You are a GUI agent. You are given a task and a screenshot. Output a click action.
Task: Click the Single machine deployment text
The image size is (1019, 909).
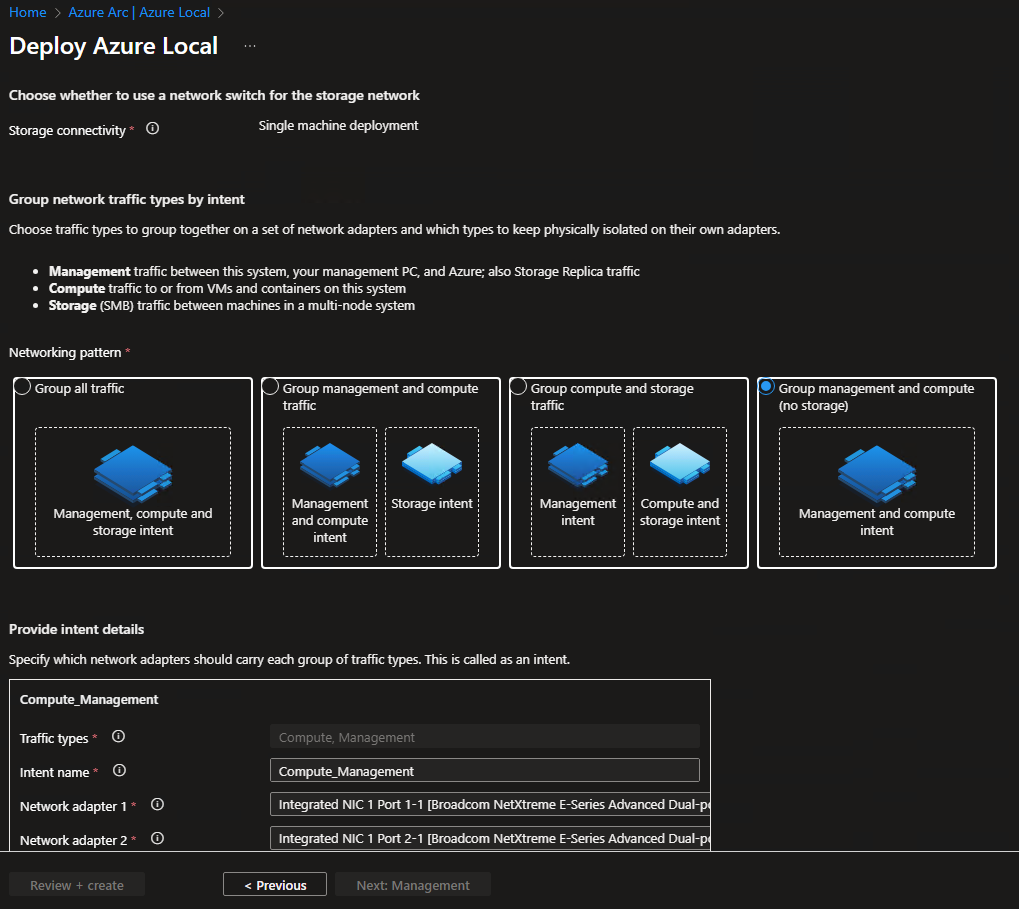(339, 126)
